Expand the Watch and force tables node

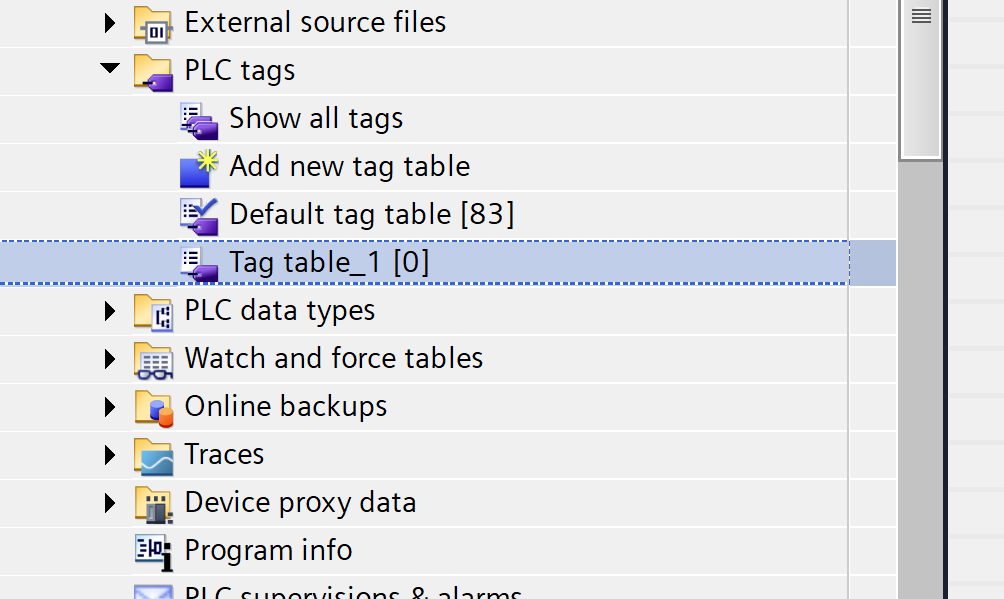click(110, 359)
